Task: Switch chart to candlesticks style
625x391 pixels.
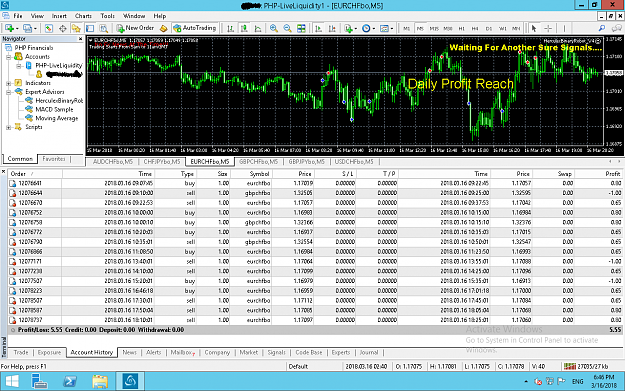Action: click(244, 28)
